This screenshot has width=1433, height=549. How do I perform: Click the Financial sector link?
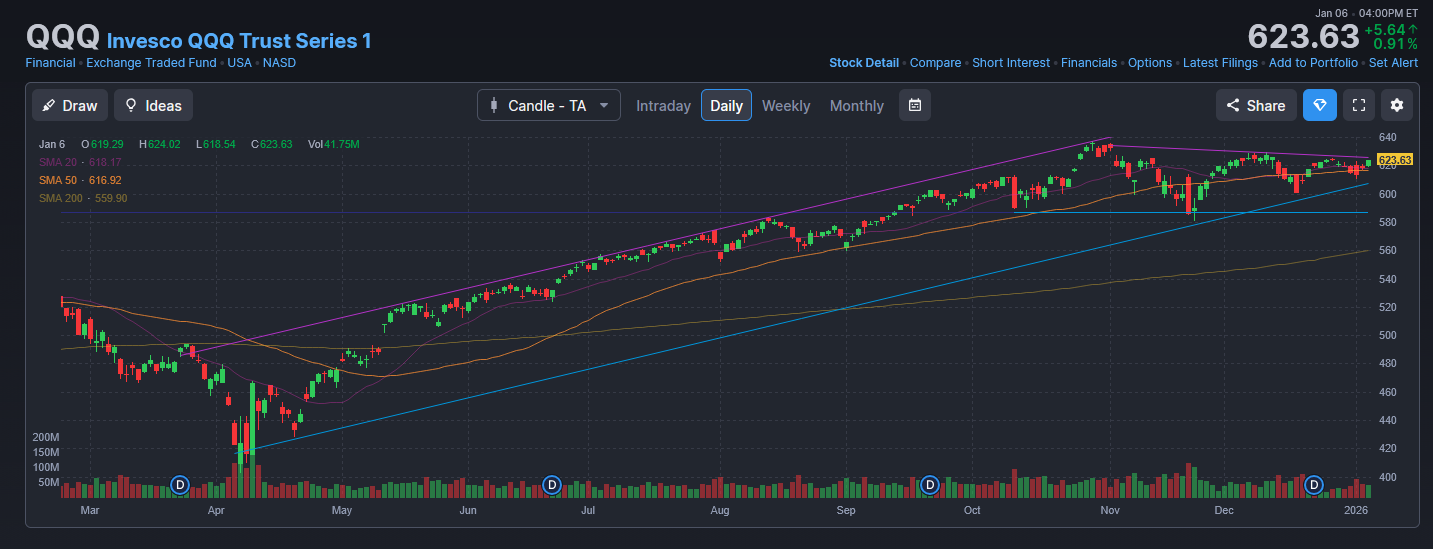(50, 62)
